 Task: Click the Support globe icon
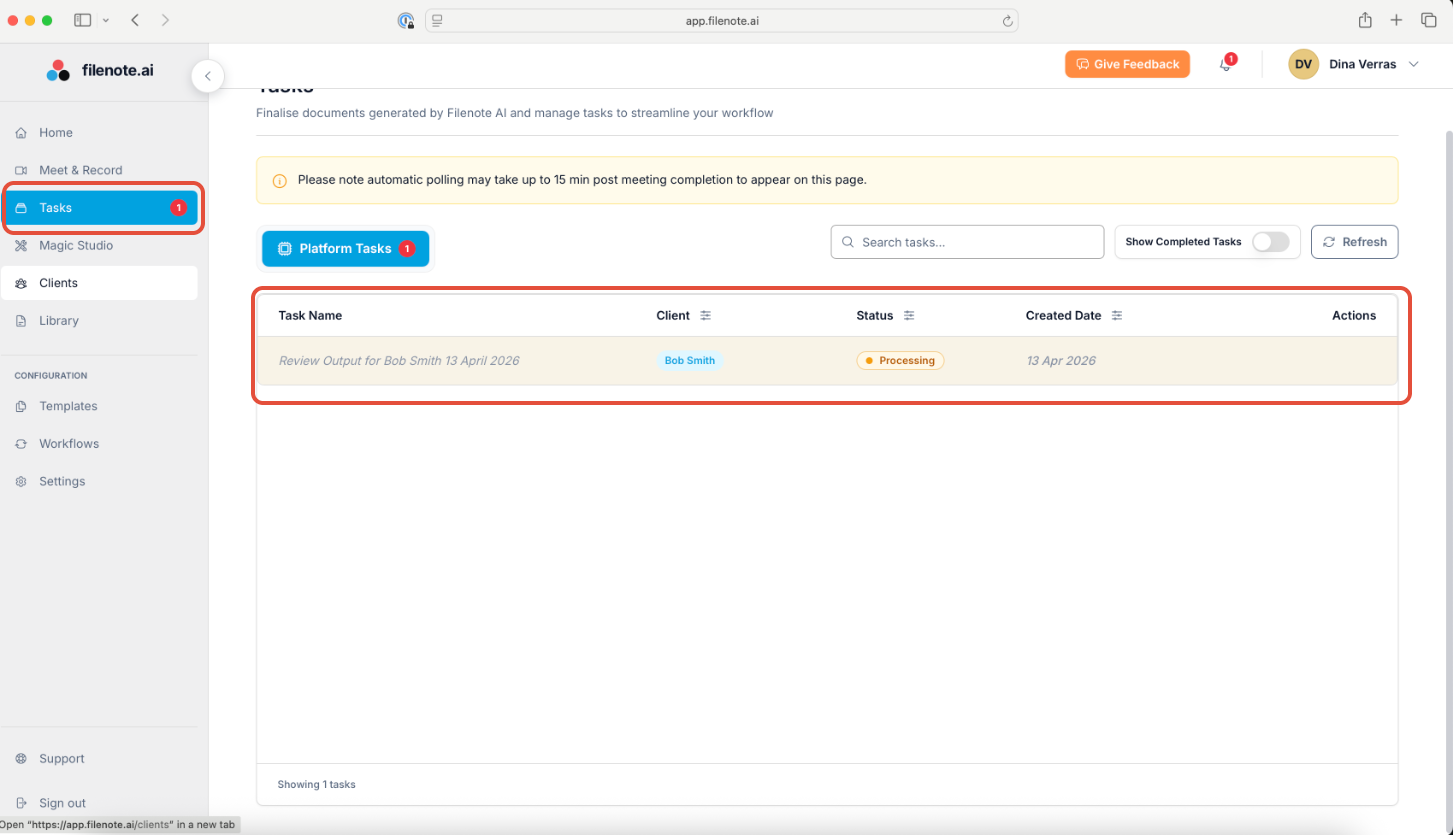point(21,759)
